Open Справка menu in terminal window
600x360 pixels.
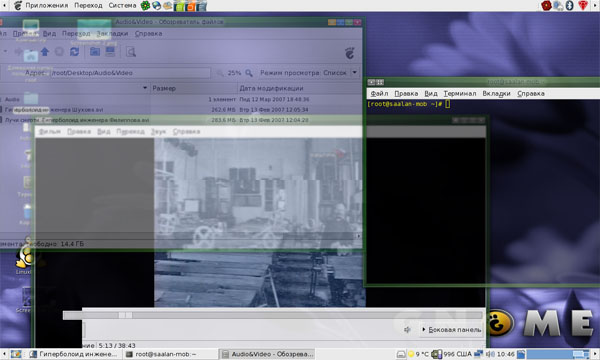pyautogui.click(x=531, y=93)
